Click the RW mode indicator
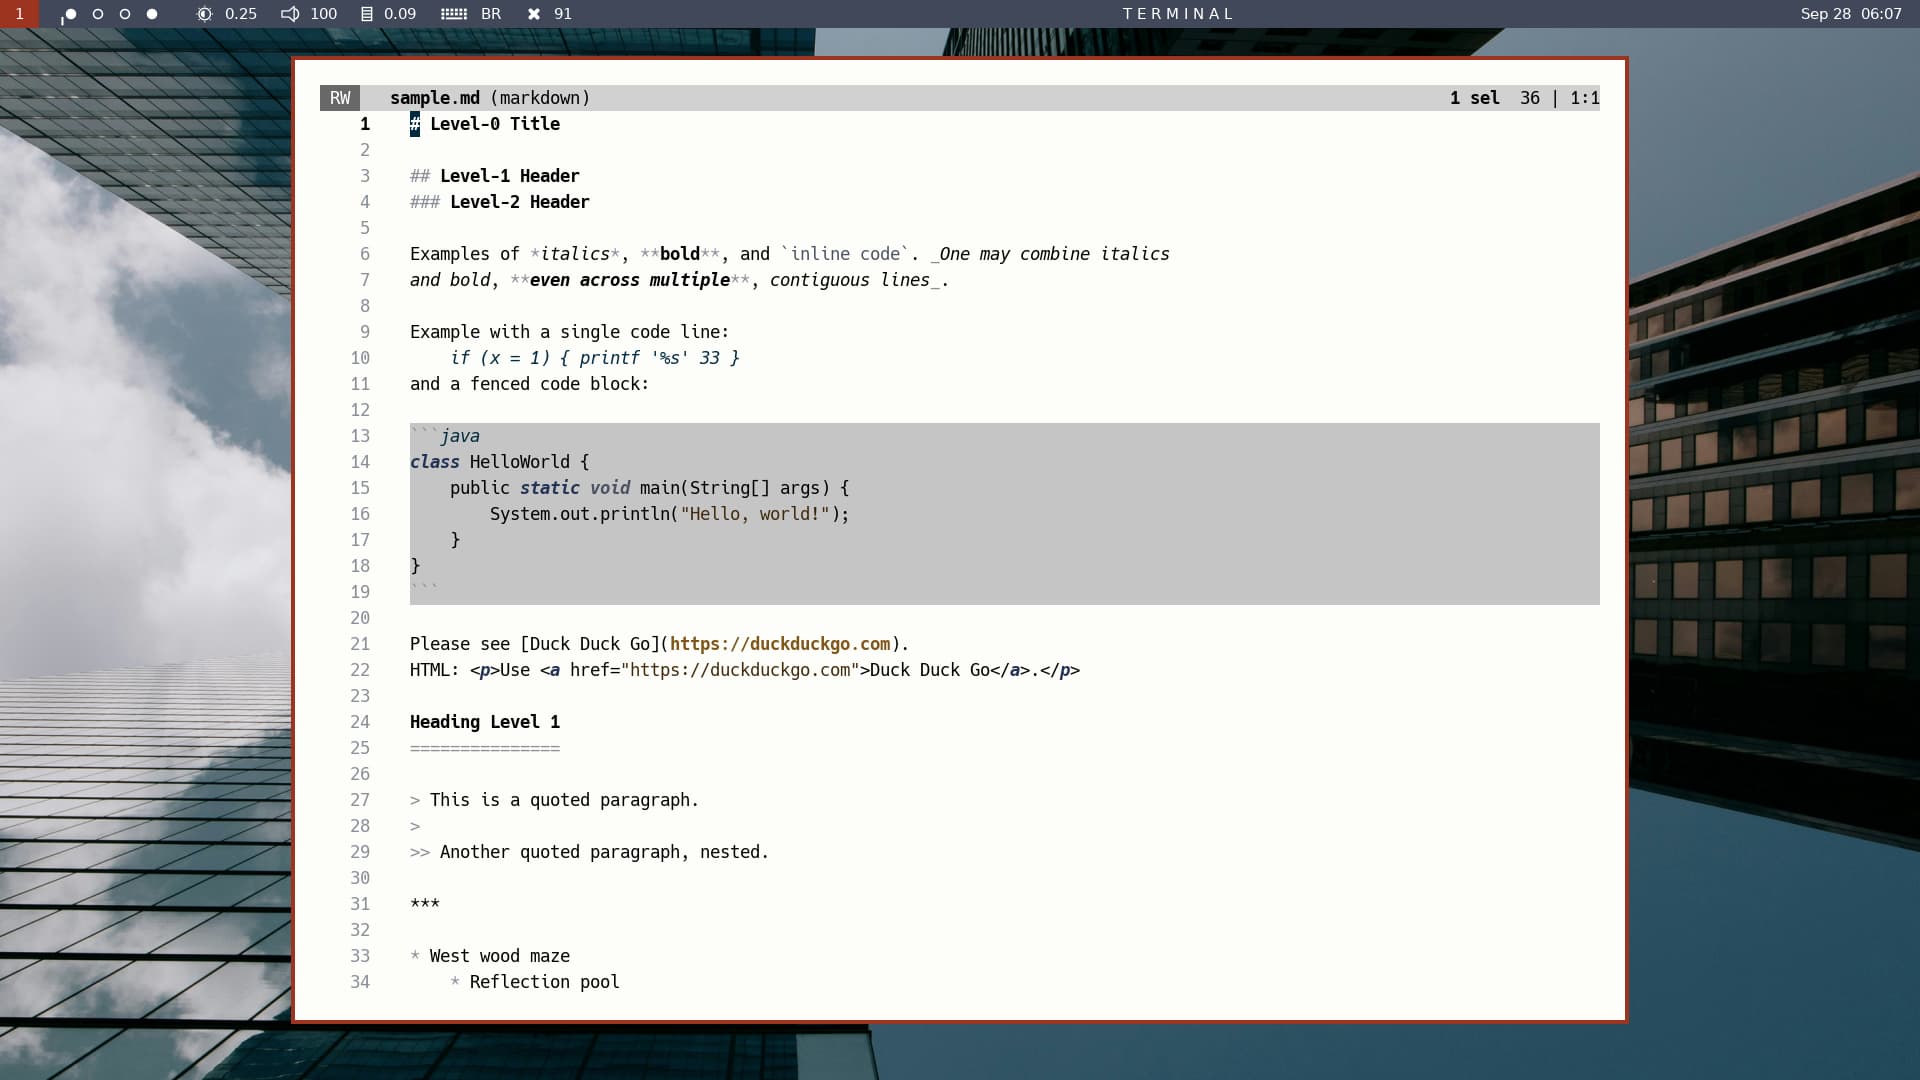Image resolution: width=1920 pixels, height=1080 pixels. [x=340, y=98]
